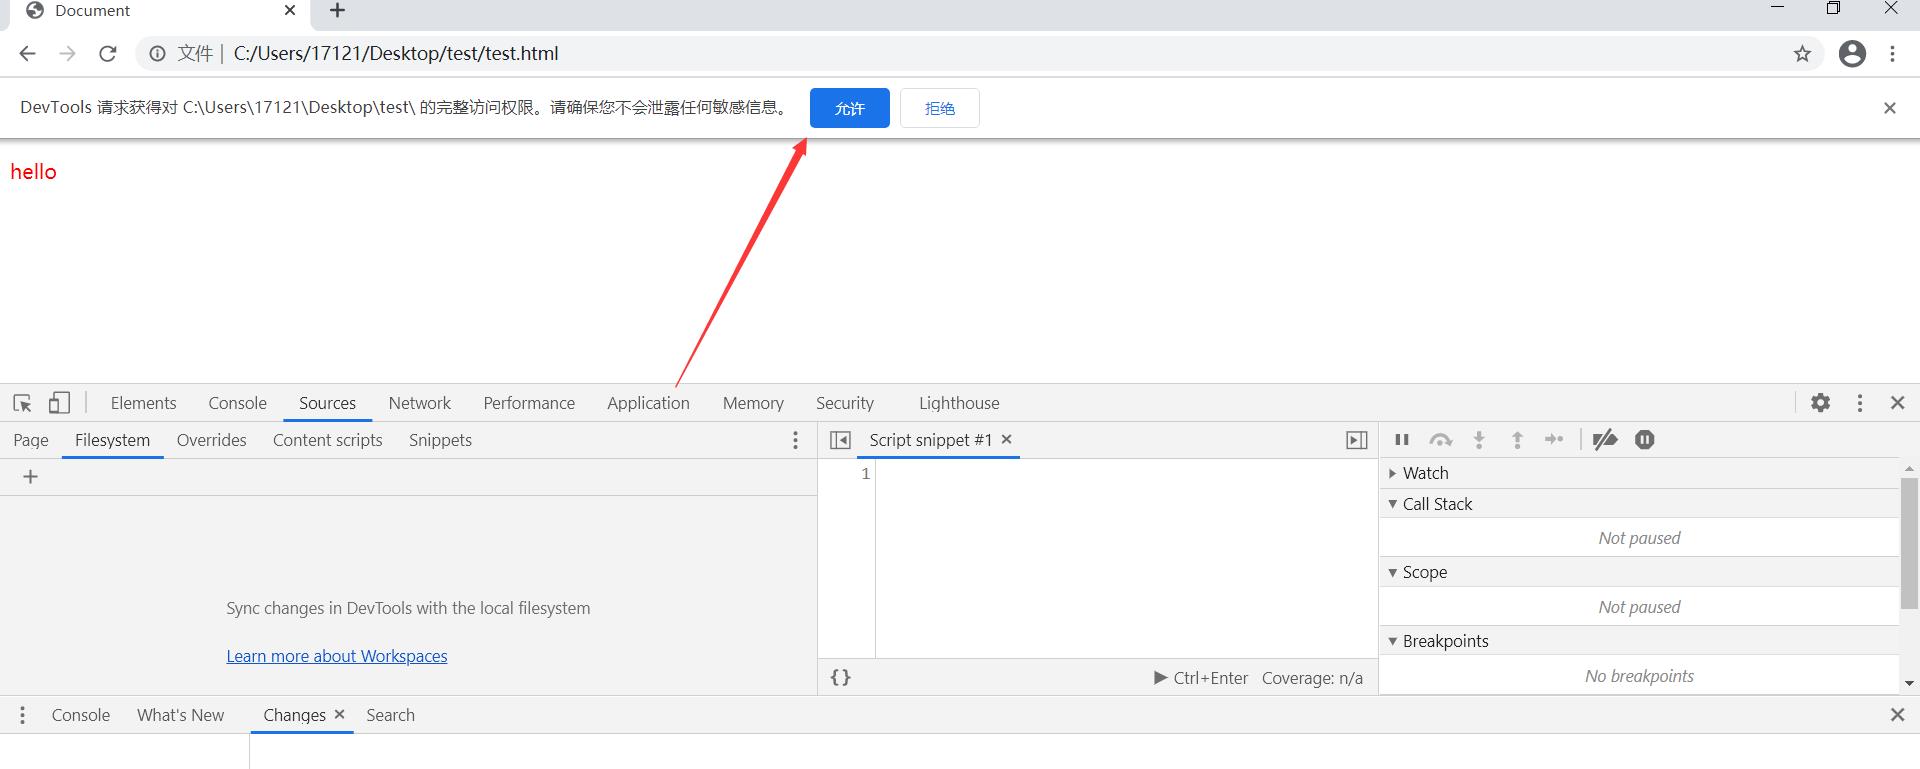Close the bottom drawer
Image resolution: width=1920 pixels, height=769 pixels.
click(x=1897, y=715)
